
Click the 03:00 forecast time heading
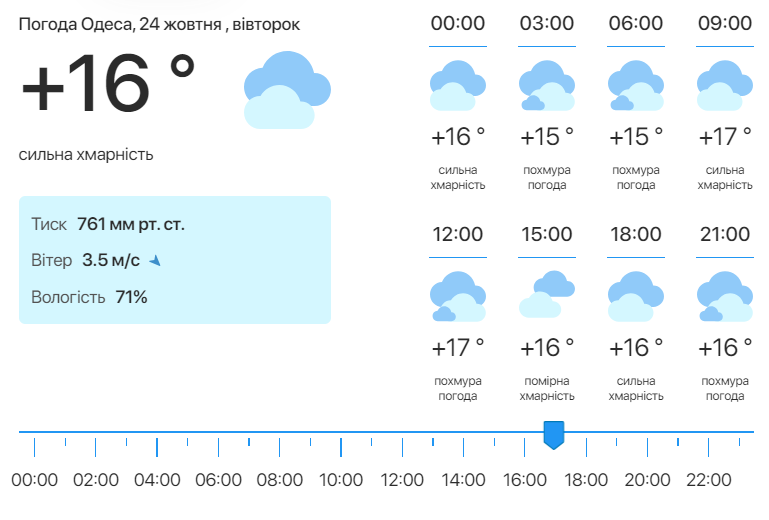547,24
